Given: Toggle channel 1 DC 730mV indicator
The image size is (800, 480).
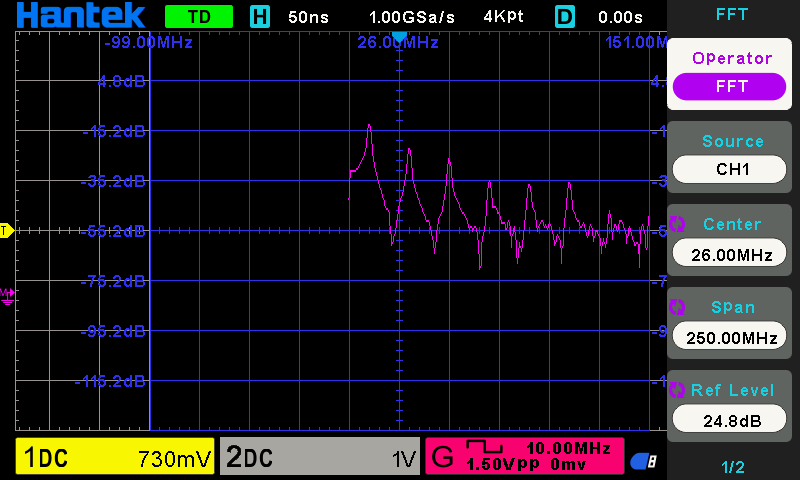Looking at the screenshot, I should click(115, 458).
